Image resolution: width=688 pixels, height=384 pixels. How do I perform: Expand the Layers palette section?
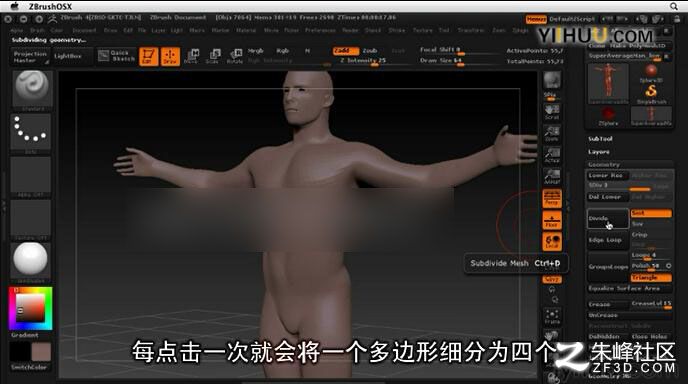(599, 152)
